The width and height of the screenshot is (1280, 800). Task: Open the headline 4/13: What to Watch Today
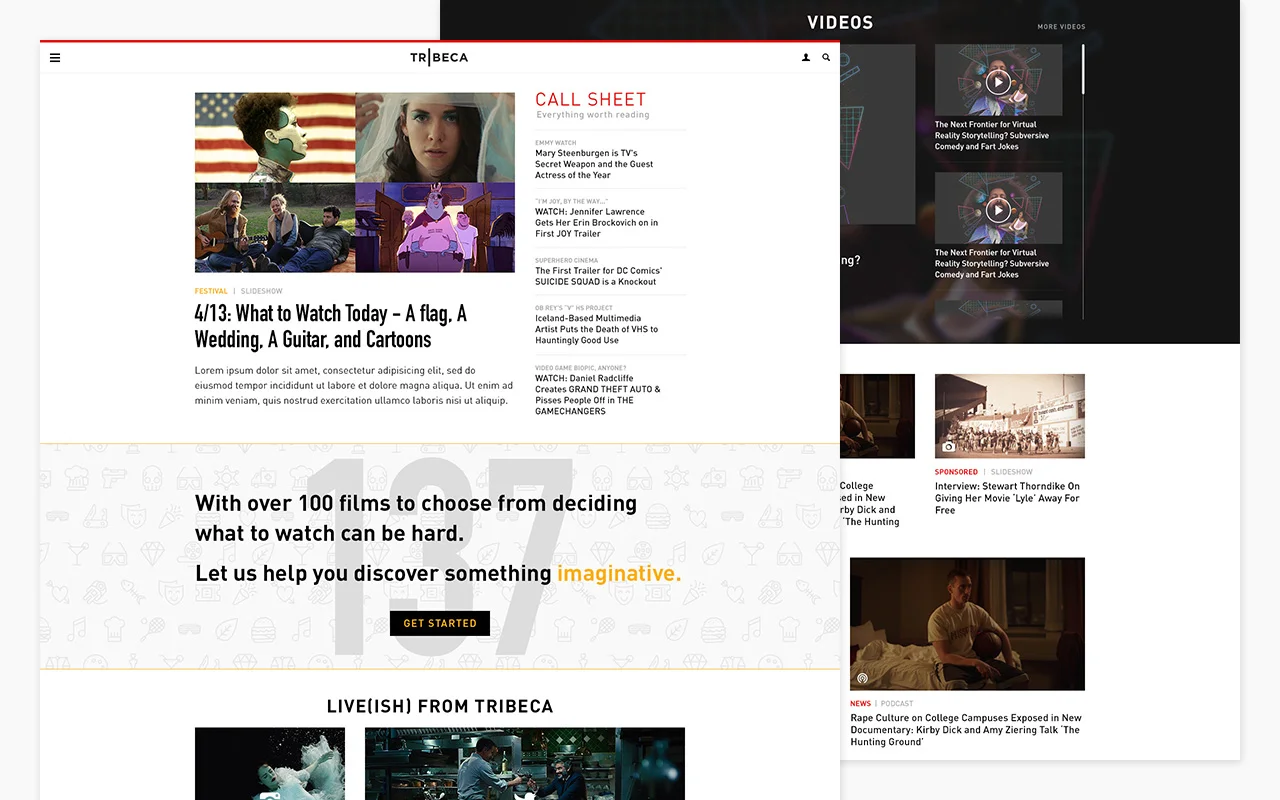(x=330, y=325)
